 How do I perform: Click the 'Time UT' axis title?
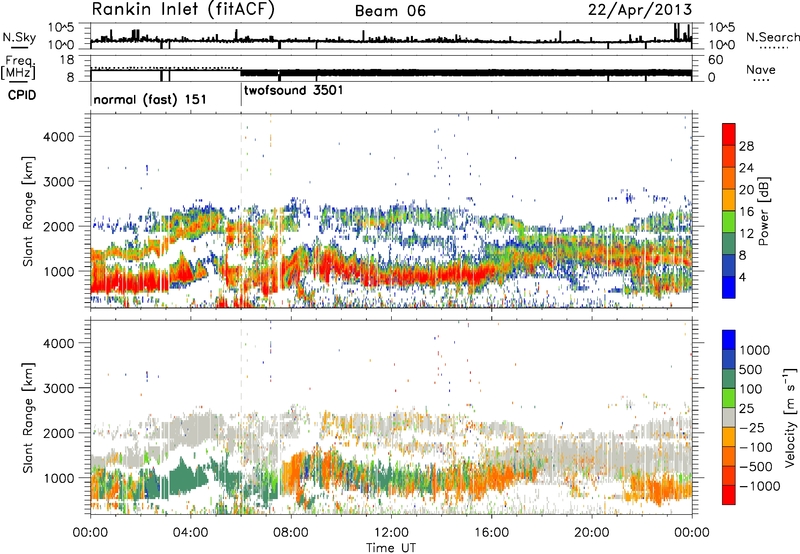pos(391,547)
